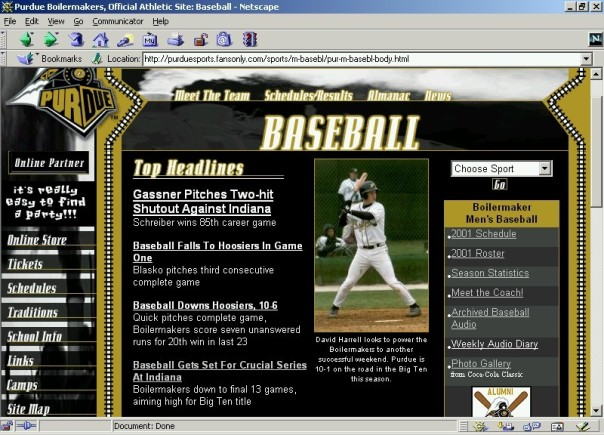
Task: Open the Go menu
Action: (78, 21)
